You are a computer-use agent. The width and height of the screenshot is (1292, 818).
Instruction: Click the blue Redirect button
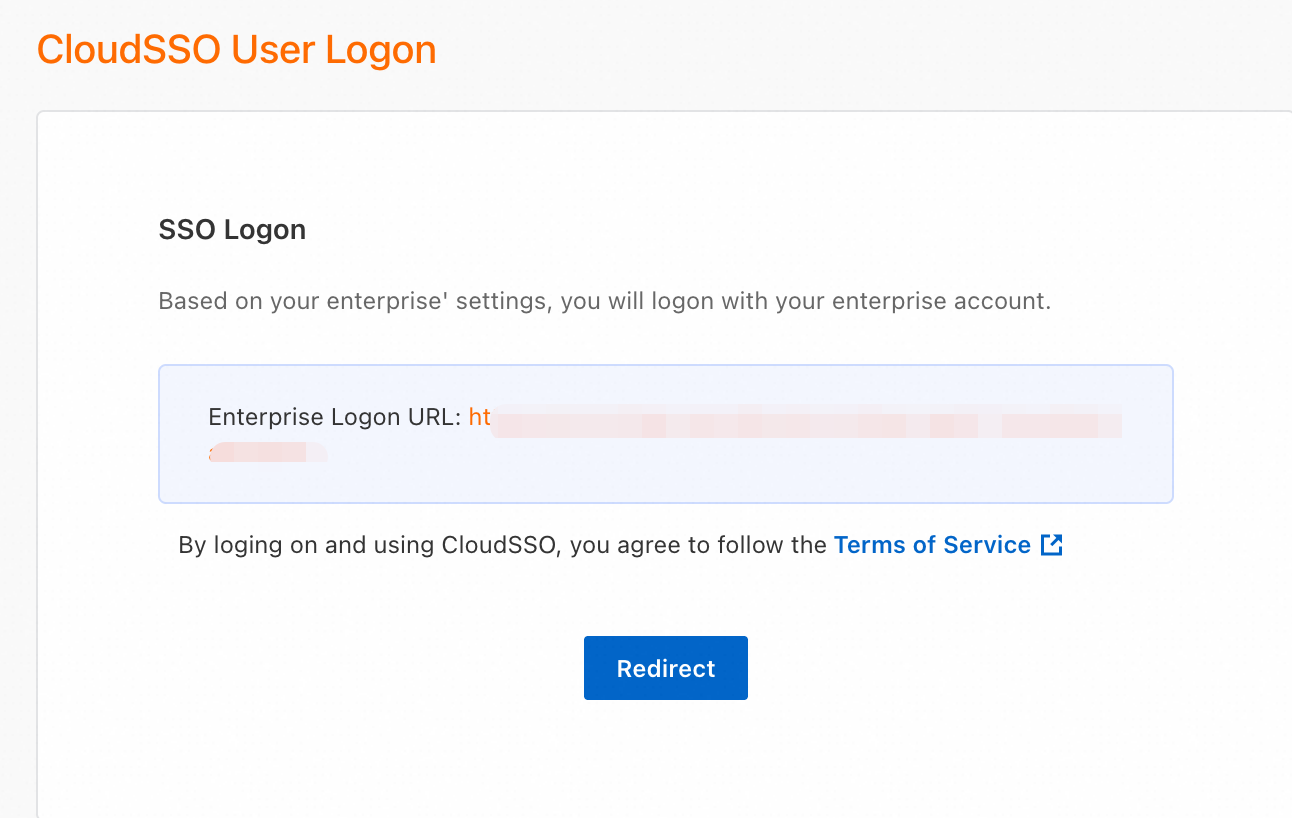click(x=665, y=668)
